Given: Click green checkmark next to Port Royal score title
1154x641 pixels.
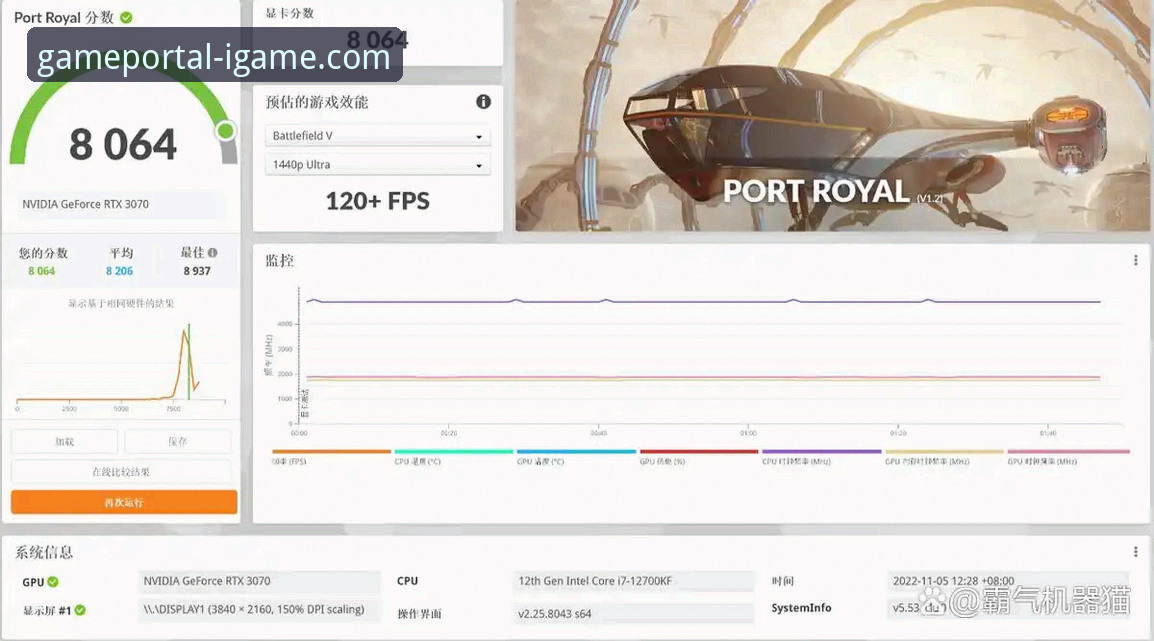Looking at the screenshot, I should click(126, 18).
